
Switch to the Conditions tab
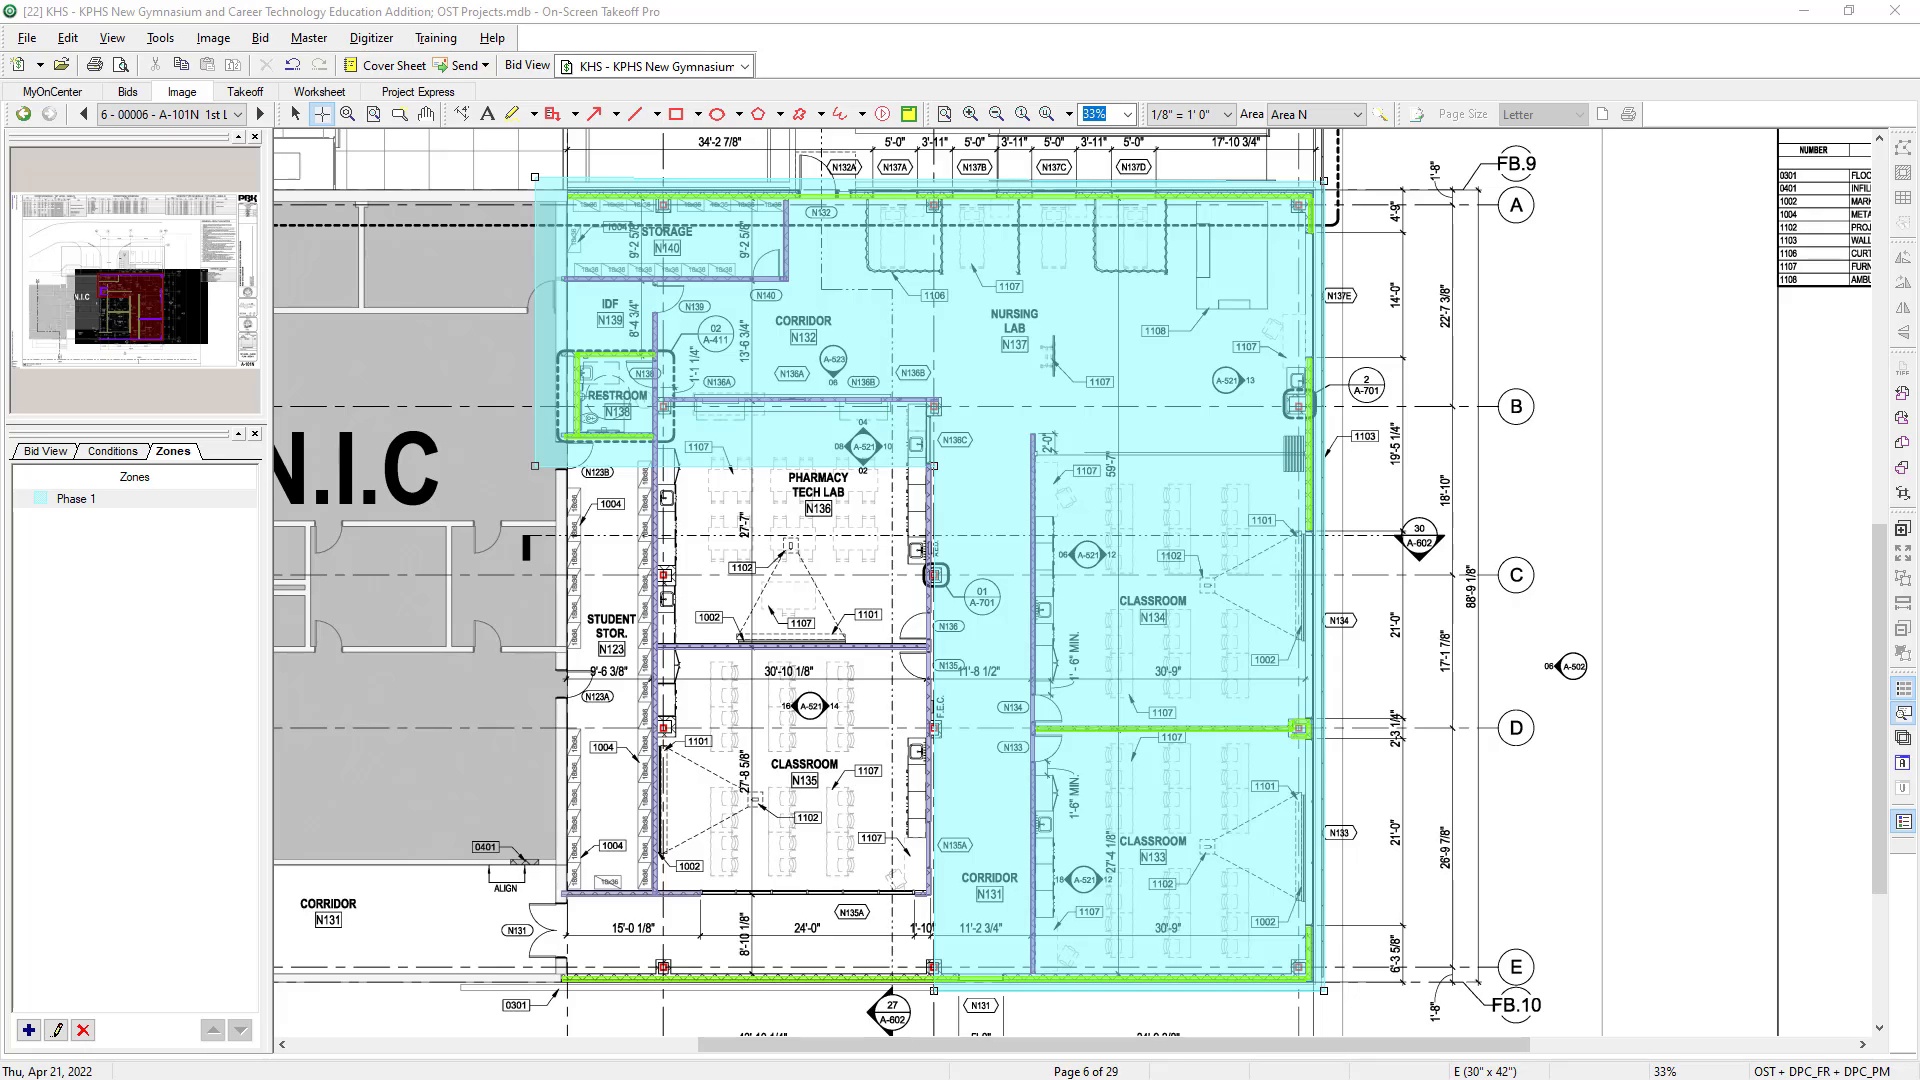[x=112, y=451]
